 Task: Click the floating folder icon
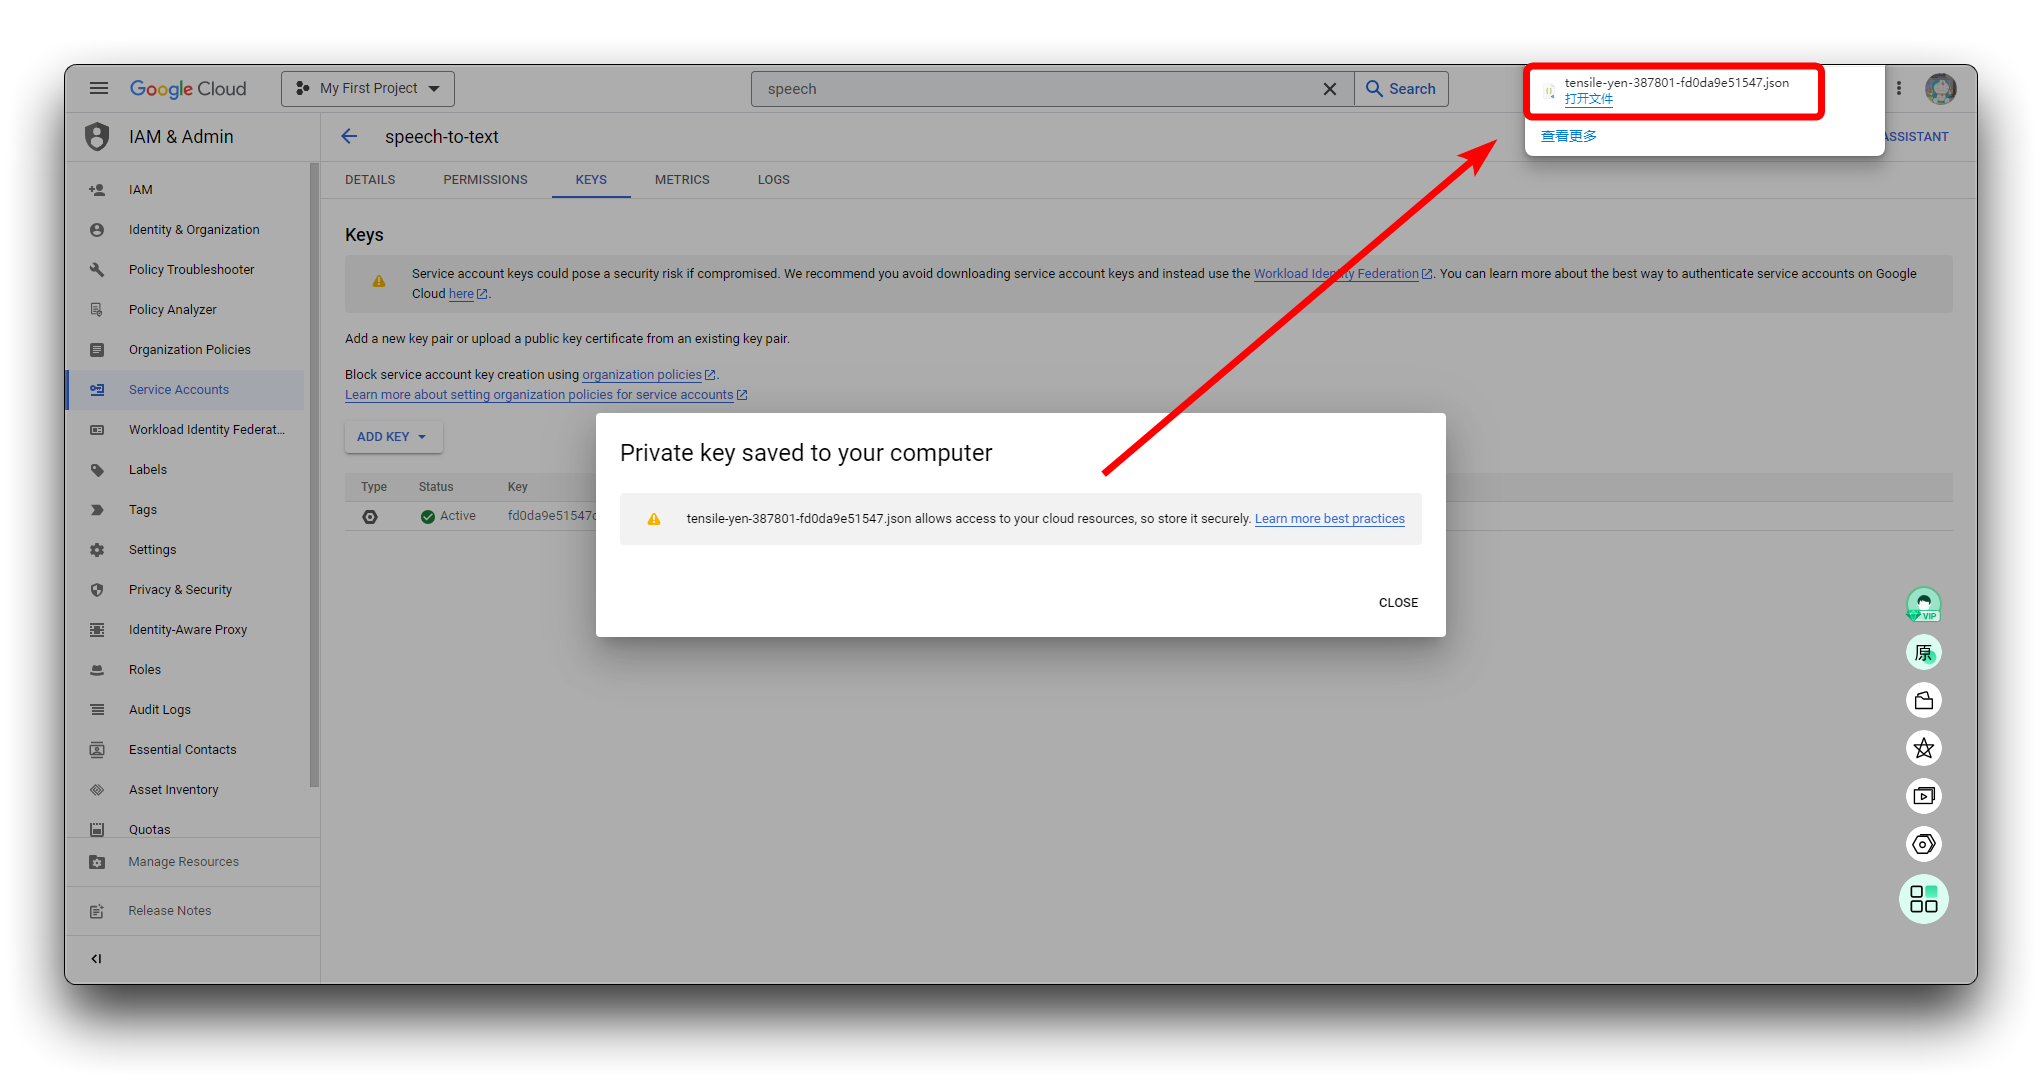coord(1923,701)
